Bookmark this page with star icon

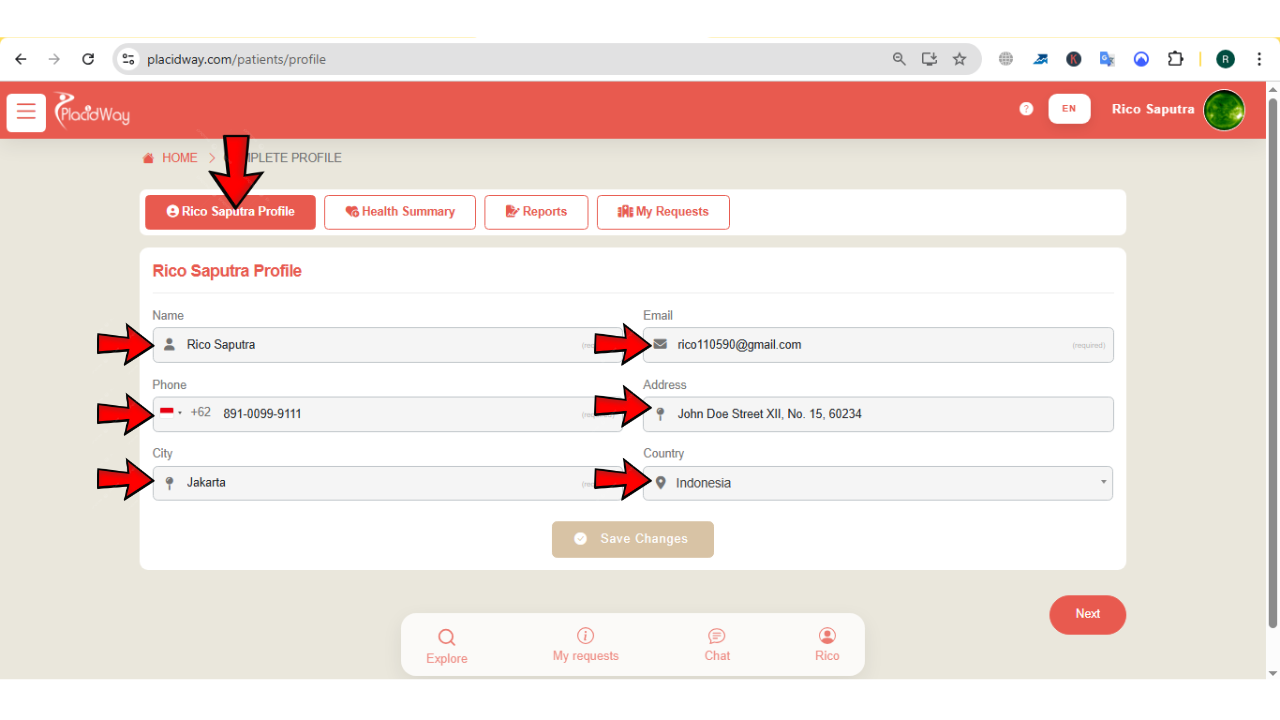click(x=960, y=59)
